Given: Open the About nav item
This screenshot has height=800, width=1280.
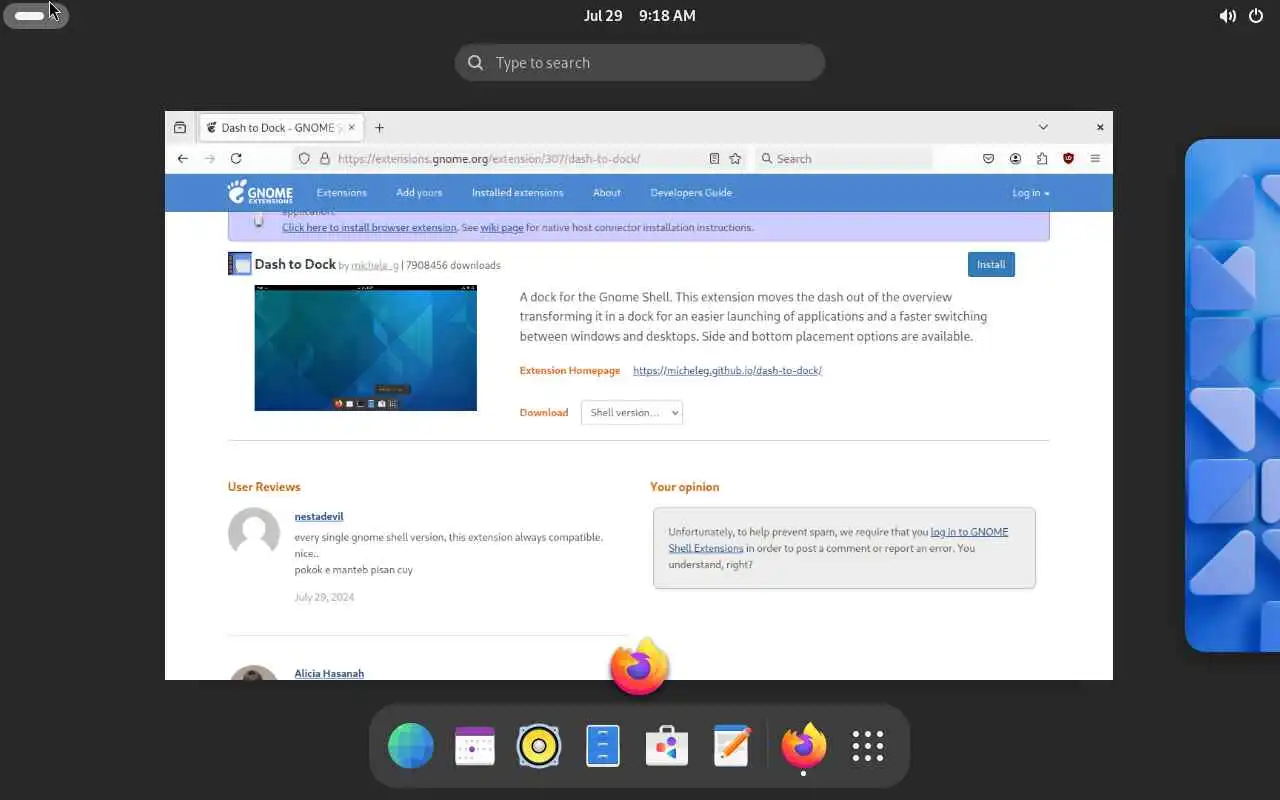Looking at the screenshot, I should pyautogui.click(x=607, y=193).
